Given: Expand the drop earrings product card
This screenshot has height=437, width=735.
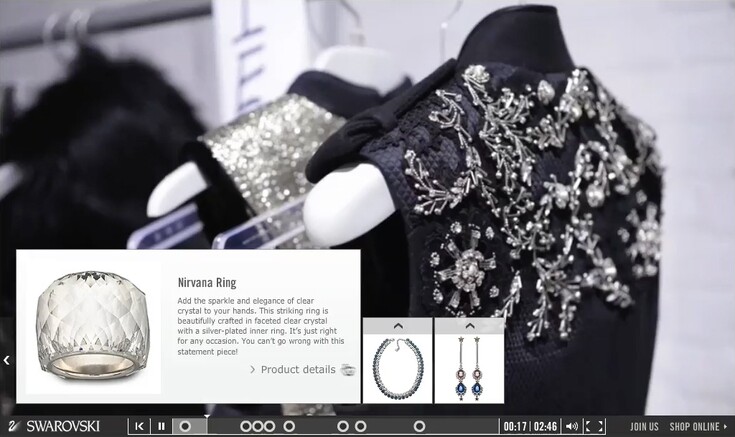Looking at the screenshot, I should coord(469,326).
